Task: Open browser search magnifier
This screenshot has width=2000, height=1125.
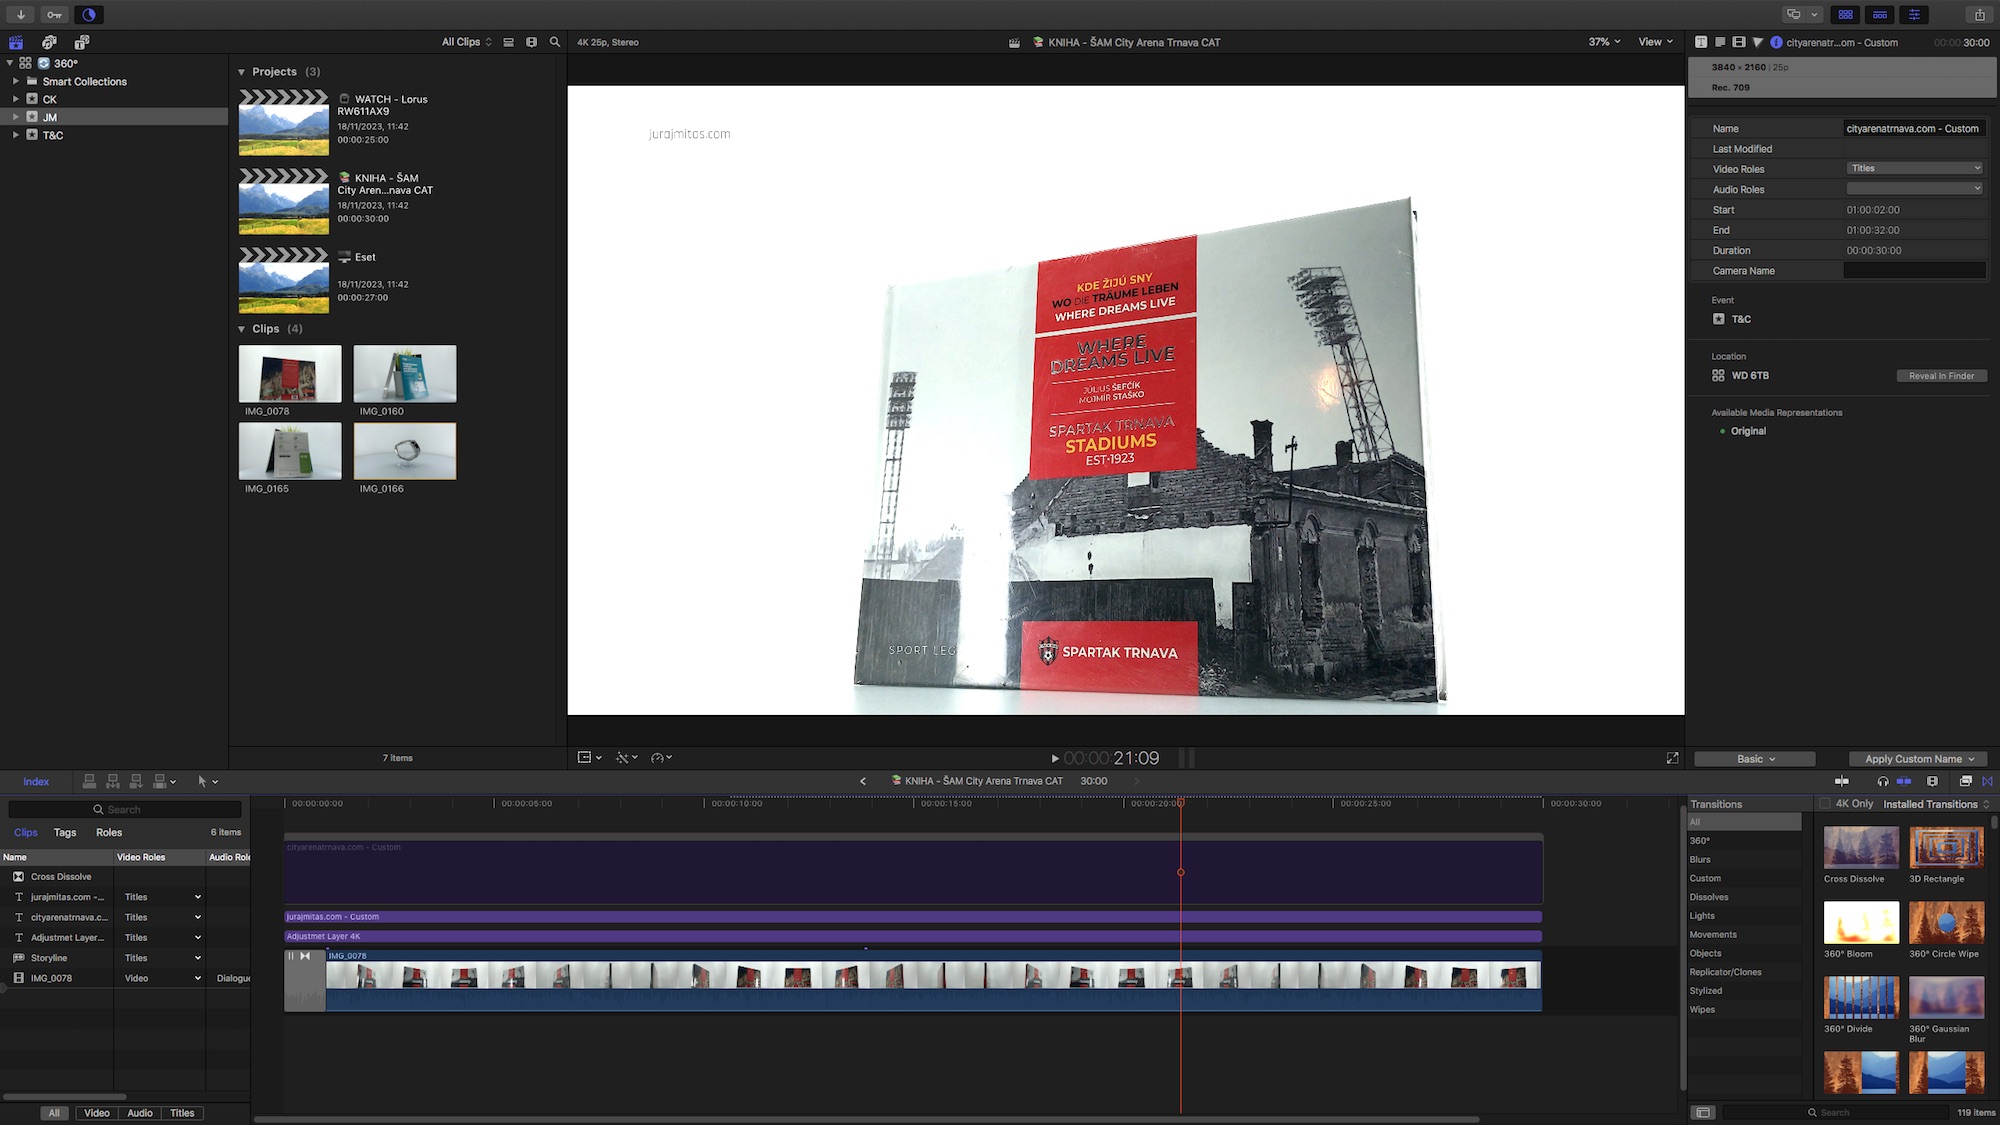Action: pyautogui.click(x=555, y=42)
